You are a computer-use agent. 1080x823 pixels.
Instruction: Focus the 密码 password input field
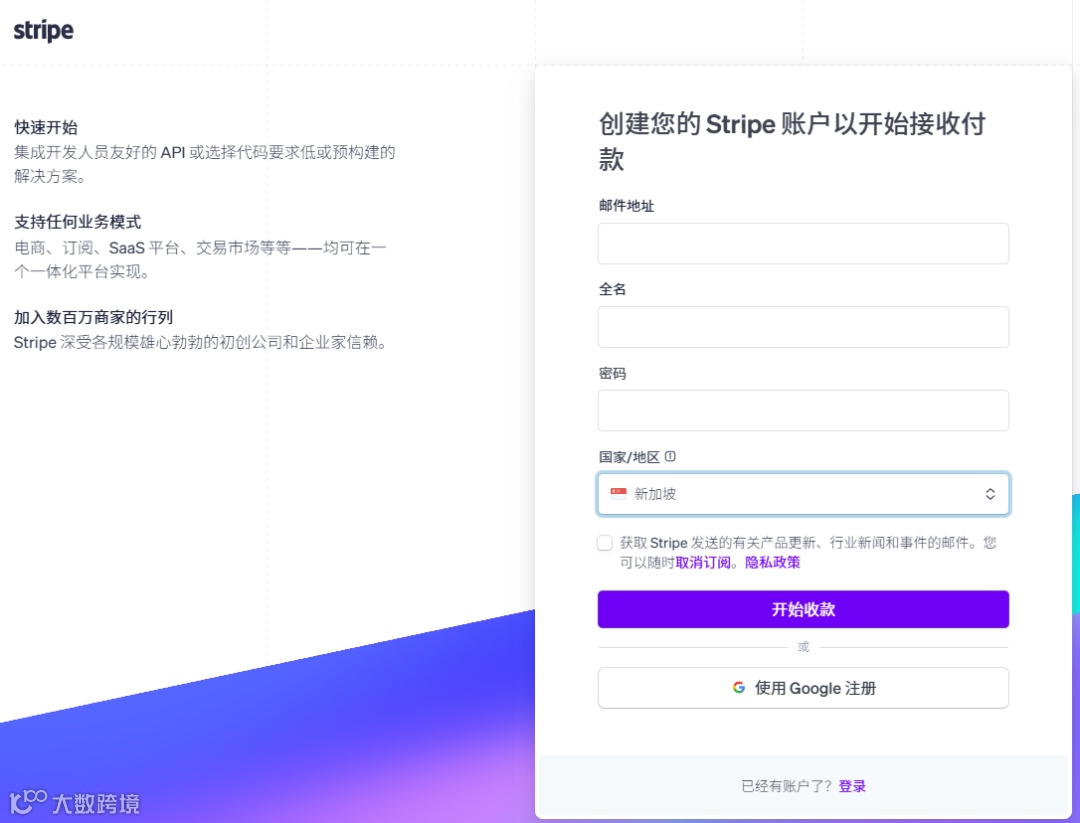click(803, 410)
